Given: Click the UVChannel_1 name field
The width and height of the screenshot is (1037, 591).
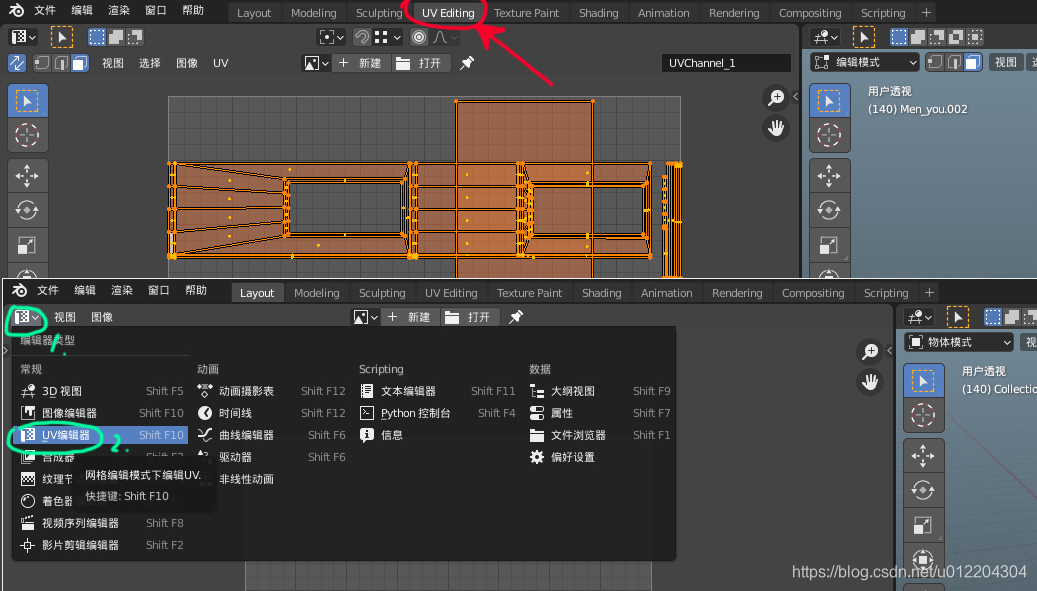Looking at the screenshot, I should [x=726, y=62].
